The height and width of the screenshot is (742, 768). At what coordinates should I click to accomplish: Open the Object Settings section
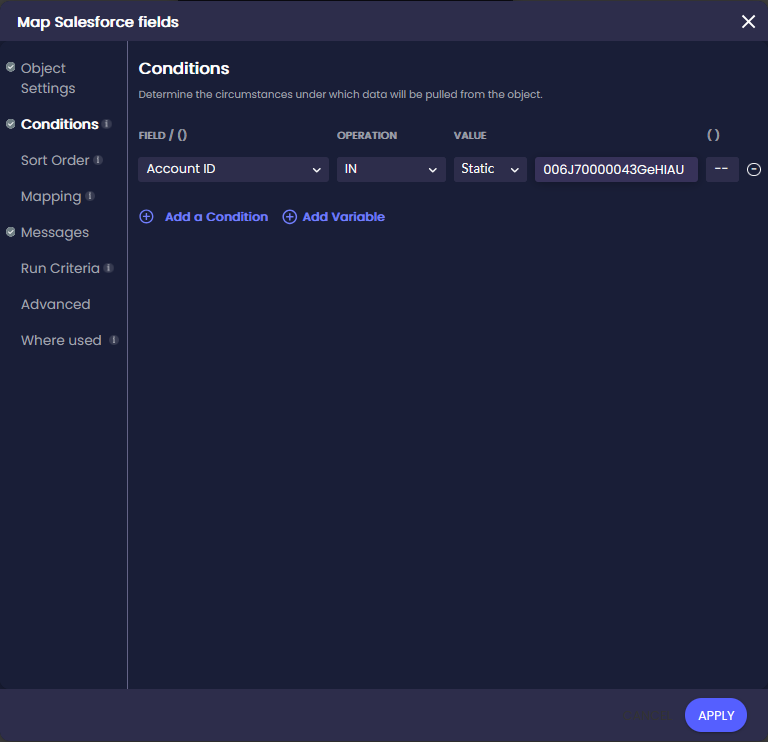pyautogui.click(x=48, y=78)
